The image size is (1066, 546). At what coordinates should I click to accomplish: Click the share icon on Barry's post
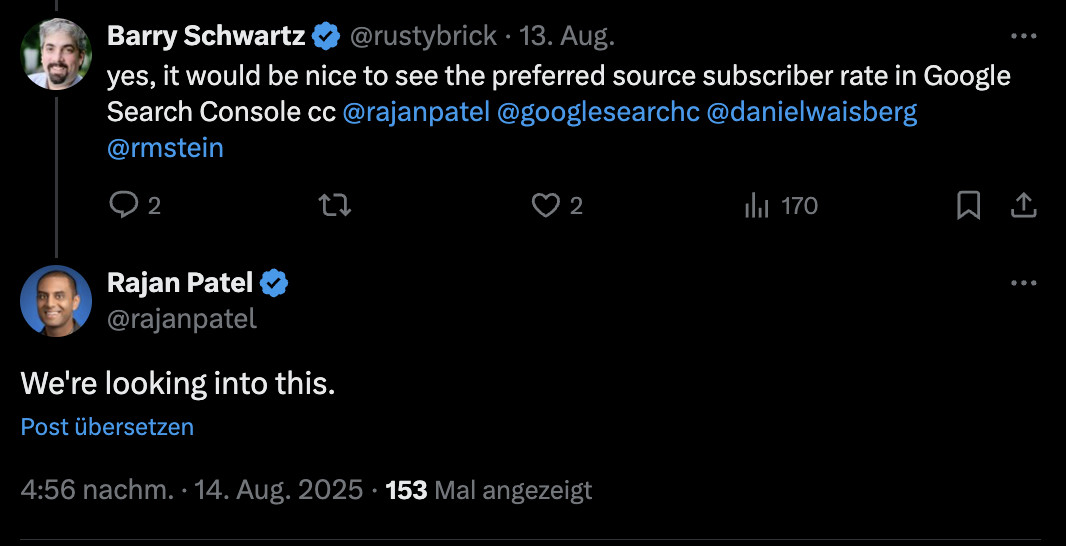[1023, 206]
